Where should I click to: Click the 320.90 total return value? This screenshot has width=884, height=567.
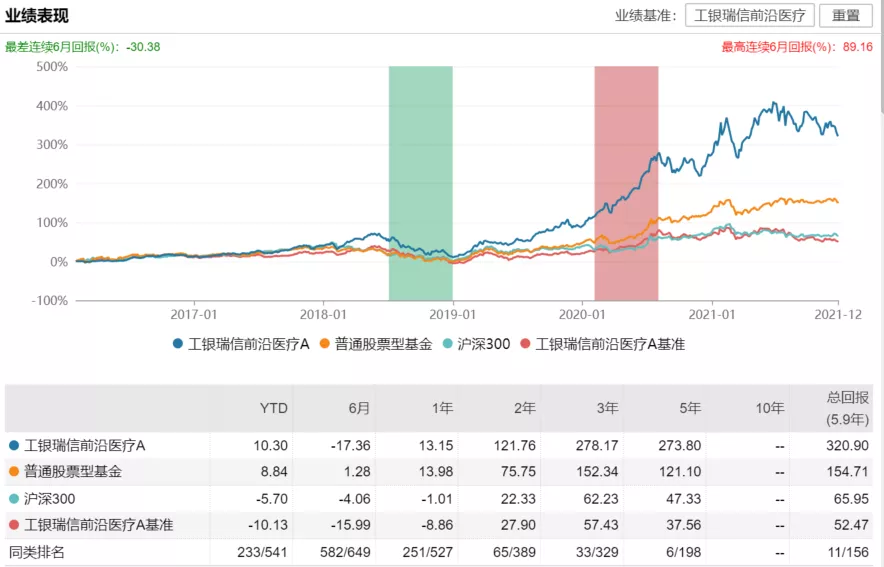tap(847, 445)
